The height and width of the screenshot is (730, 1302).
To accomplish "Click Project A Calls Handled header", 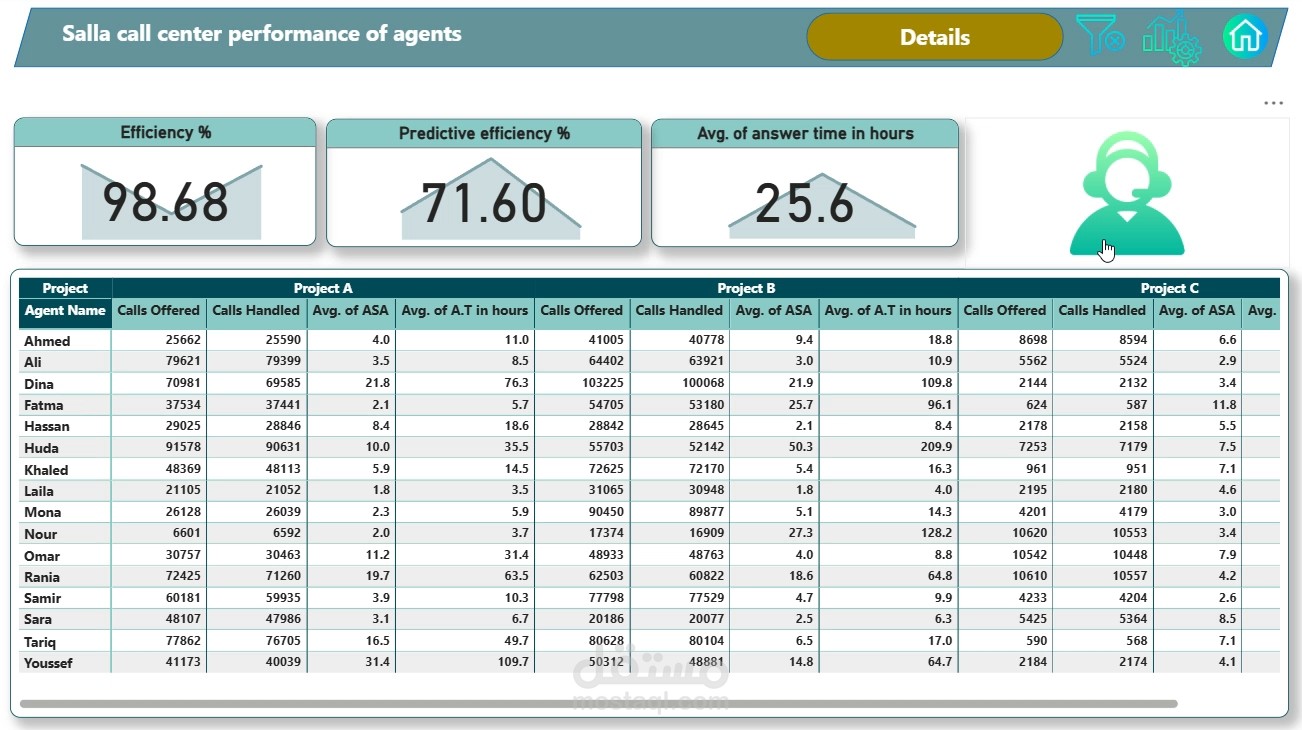I will [x=254, y=310].
